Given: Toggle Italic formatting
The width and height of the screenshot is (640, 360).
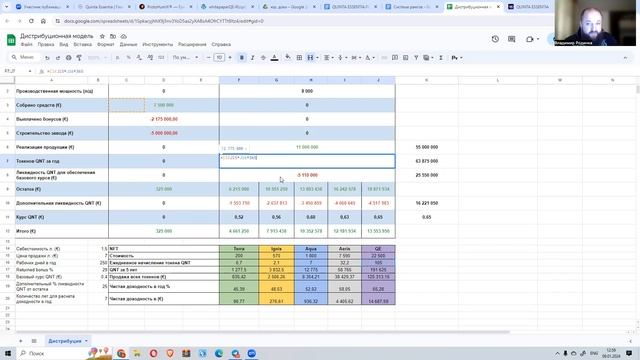Looking at the screenshot, I should (252, 58).
